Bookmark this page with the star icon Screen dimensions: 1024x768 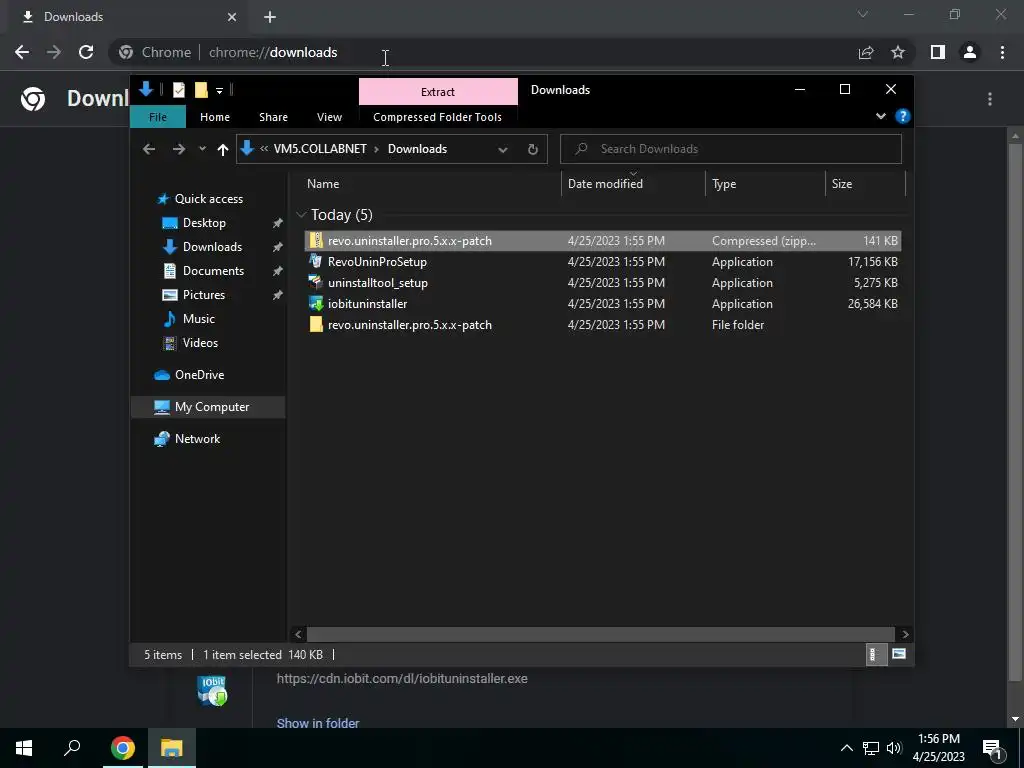pyautogui.click(x=899, y=52)
